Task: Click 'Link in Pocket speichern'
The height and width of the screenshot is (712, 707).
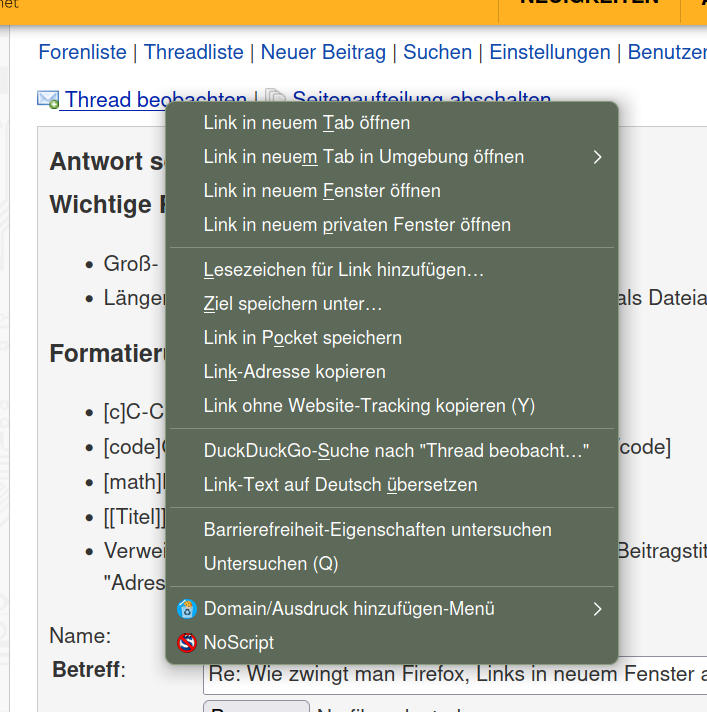Action: coord(302,338)
